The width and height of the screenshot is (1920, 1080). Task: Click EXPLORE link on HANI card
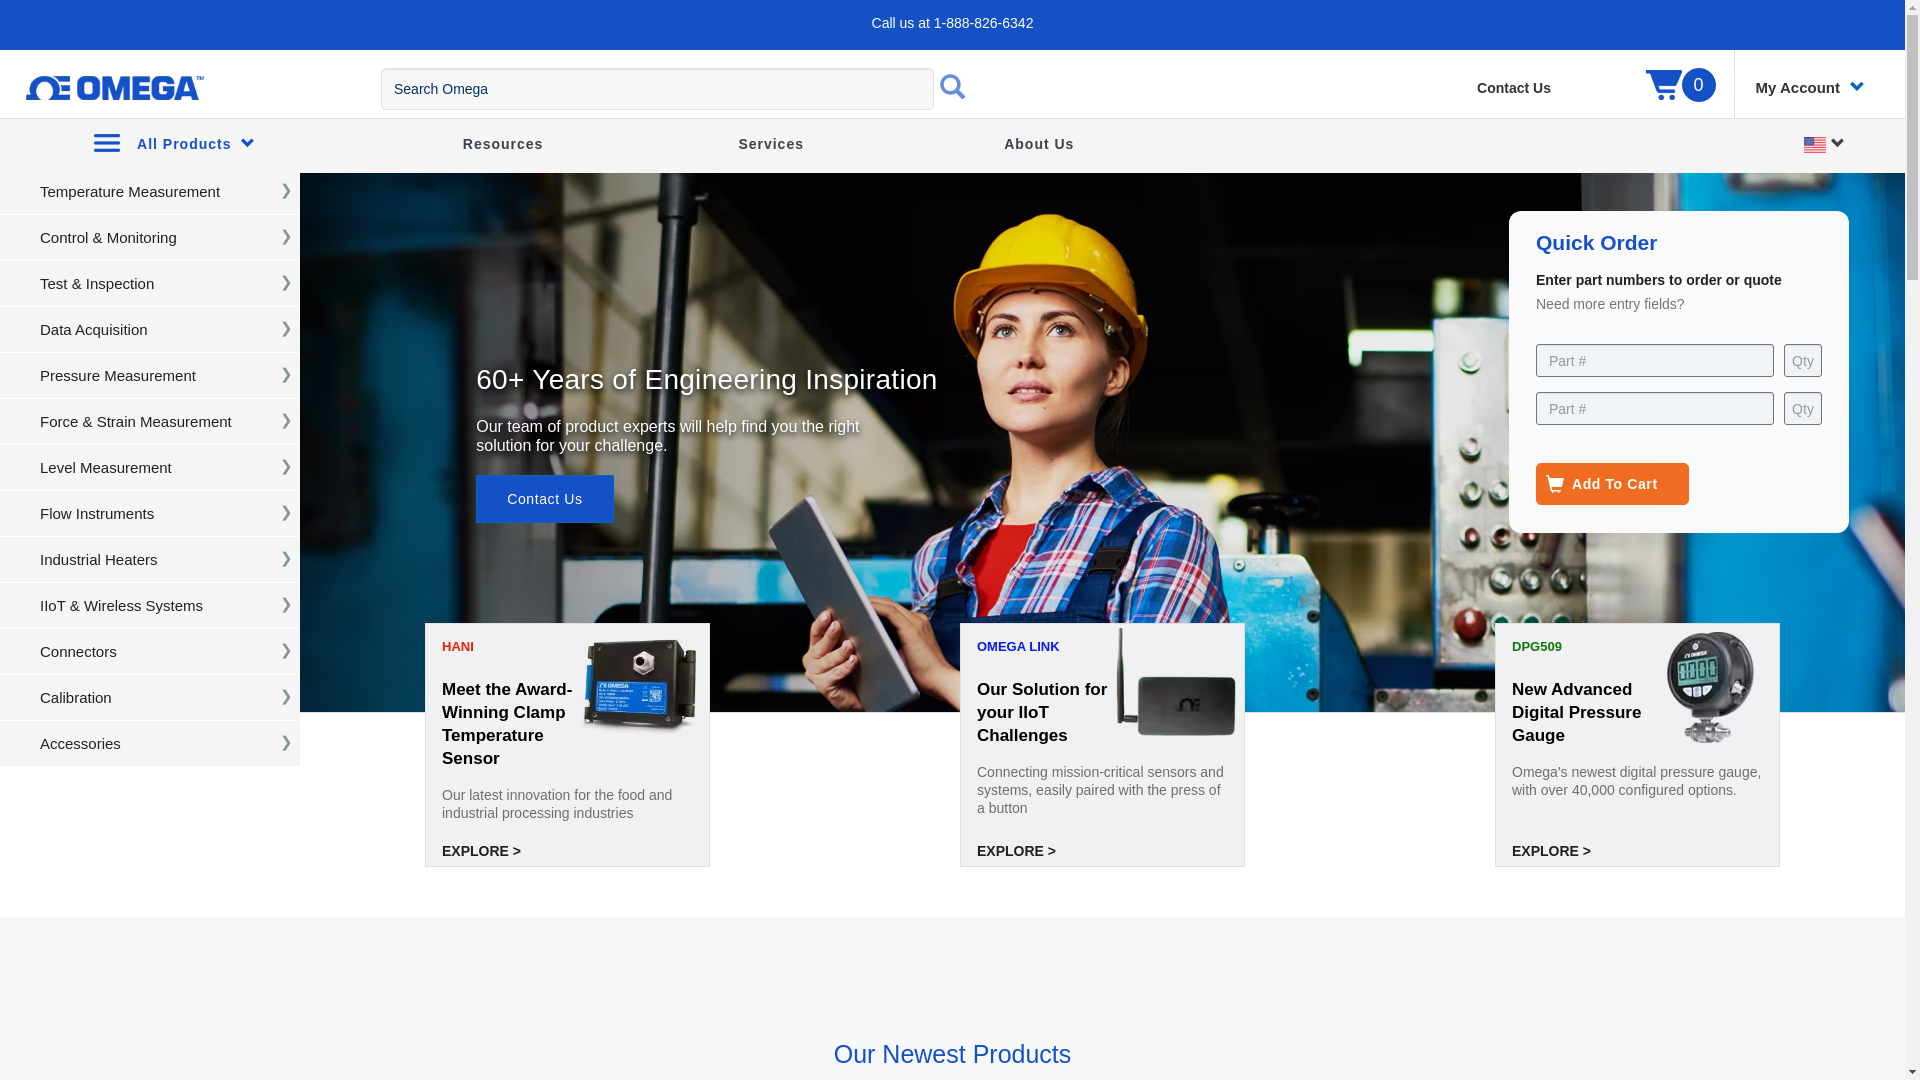[x=481, y=851]
